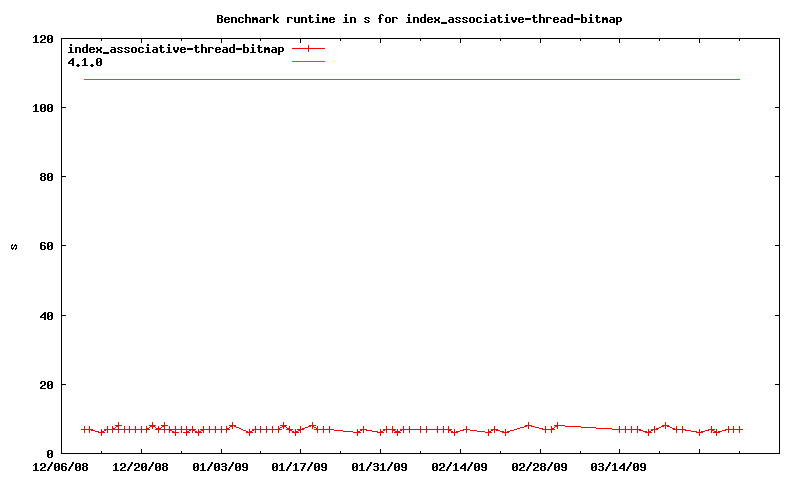Click the 02/28/09 date label
This screenshot has height=480, width=800.
[539, 466]
